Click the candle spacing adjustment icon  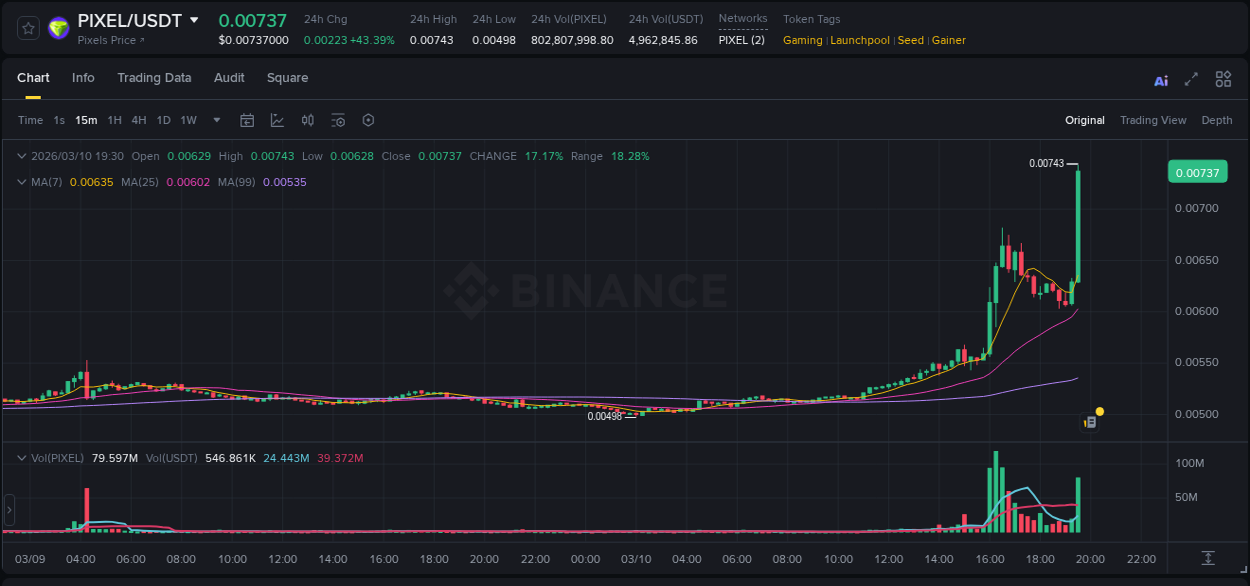pos(307,120)
